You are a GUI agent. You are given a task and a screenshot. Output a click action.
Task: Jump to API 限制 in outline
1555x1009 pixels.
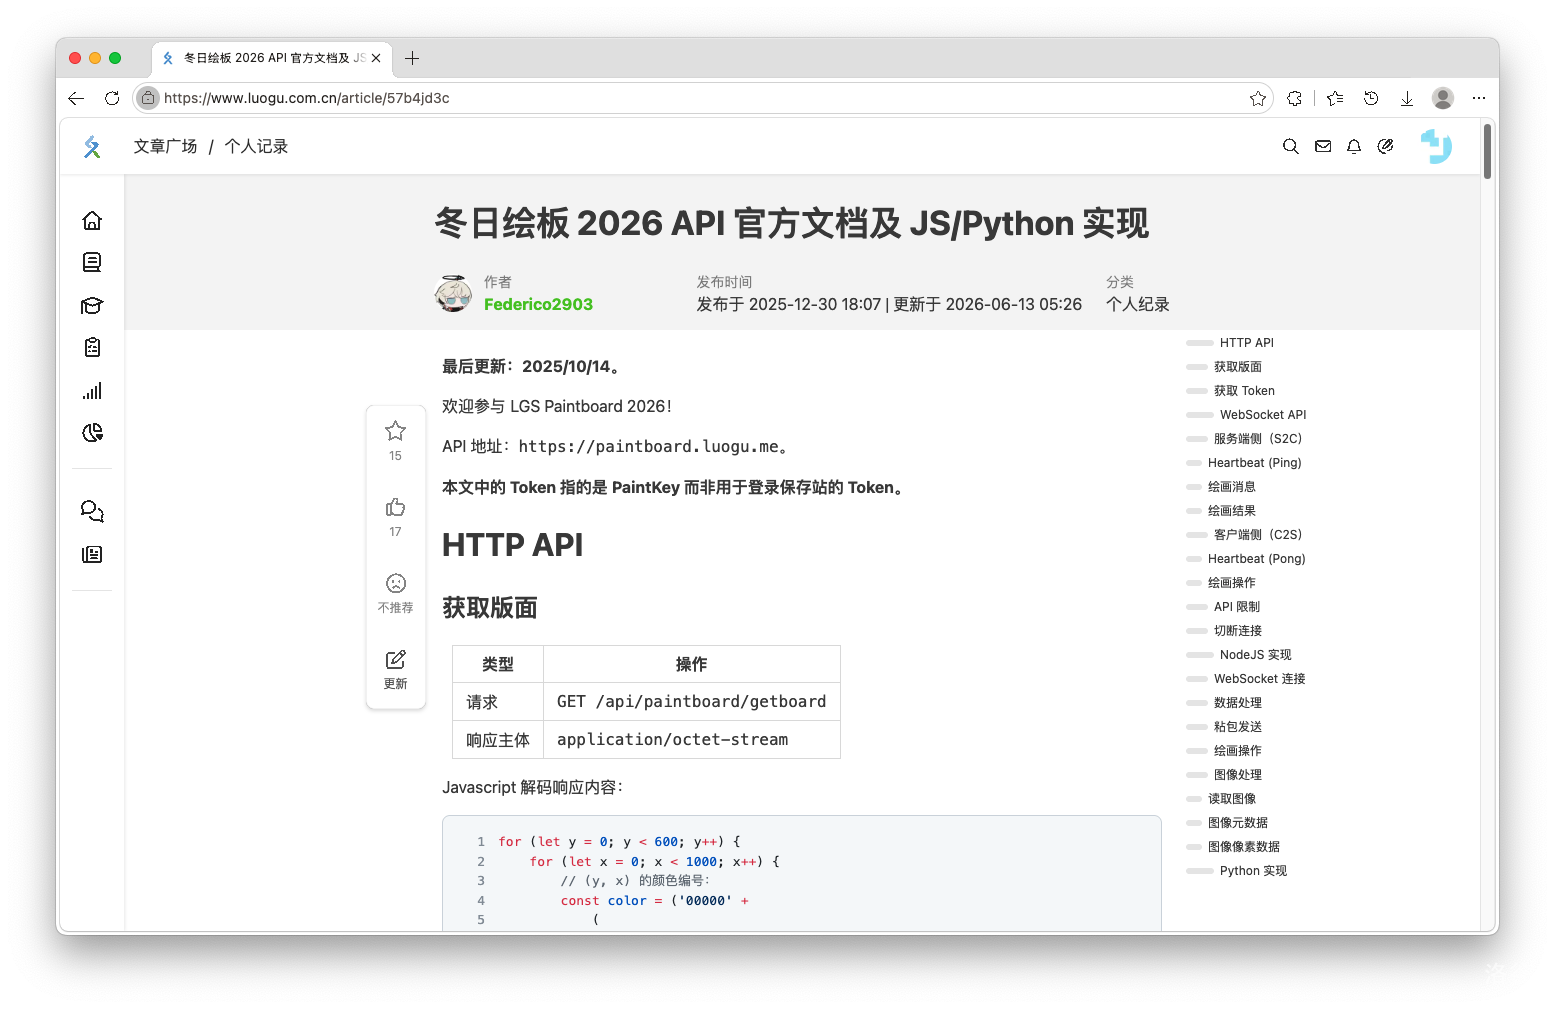(1237, 607)
